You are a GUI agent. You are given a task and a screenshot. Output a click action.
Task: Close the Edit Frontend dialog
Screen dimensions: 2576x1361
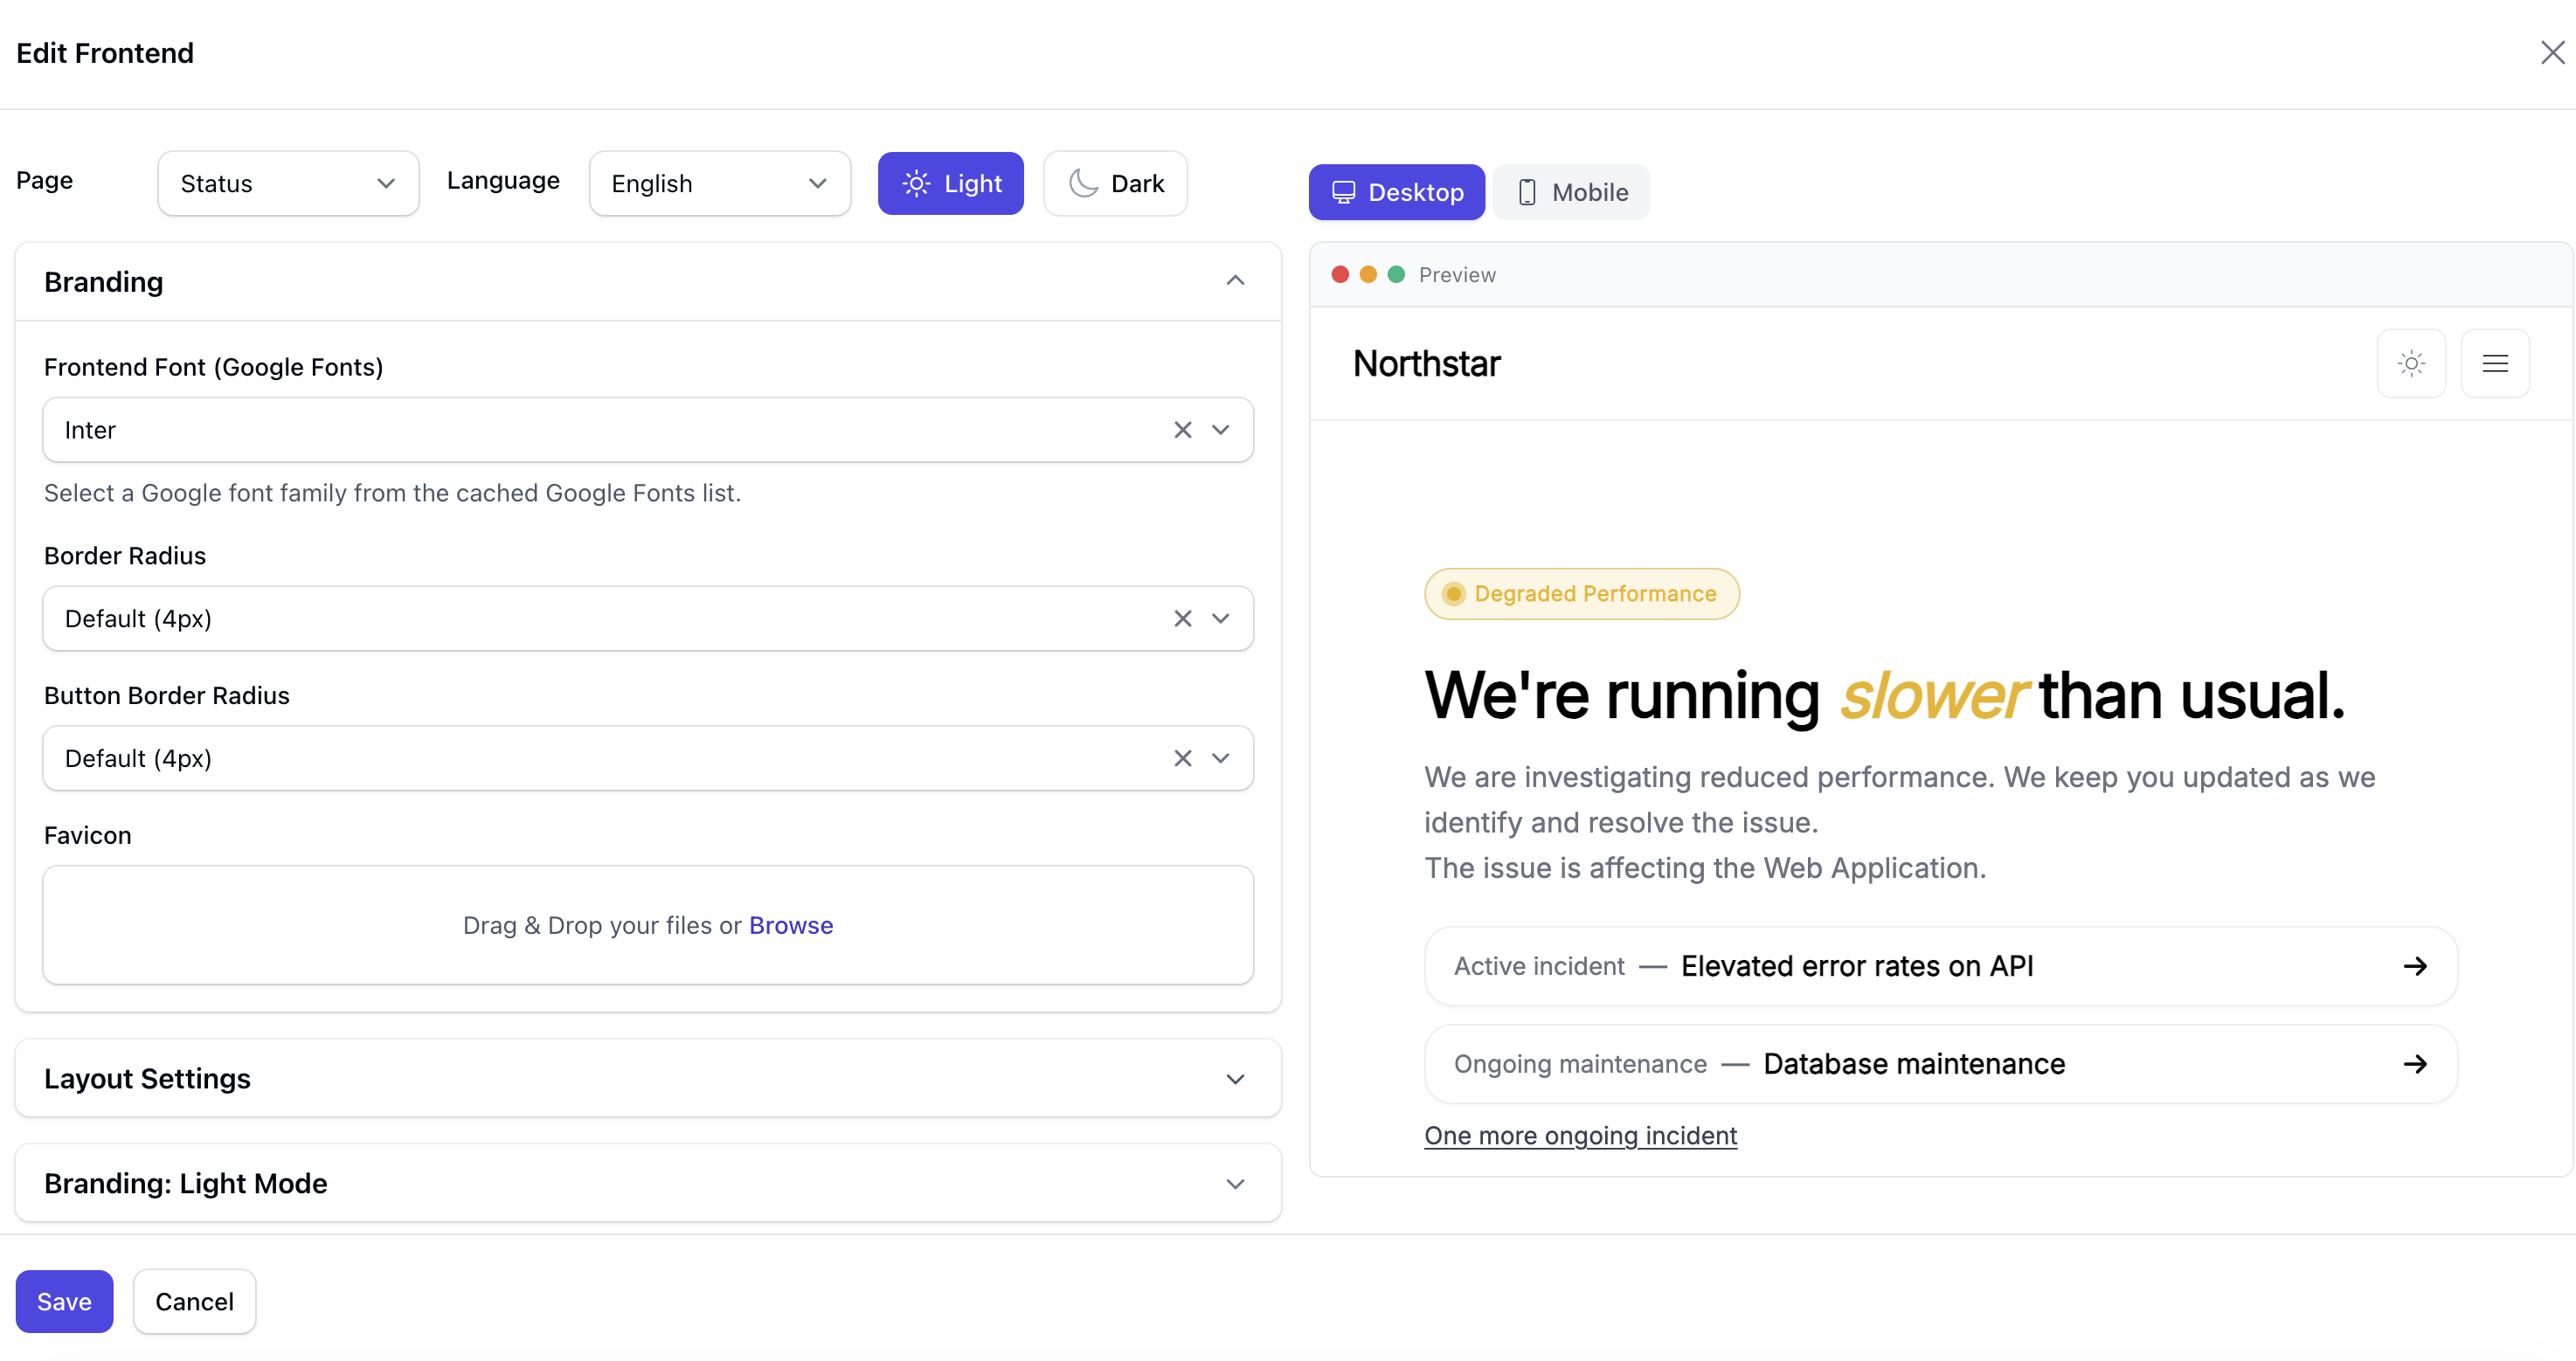[x=2552, y=52]
